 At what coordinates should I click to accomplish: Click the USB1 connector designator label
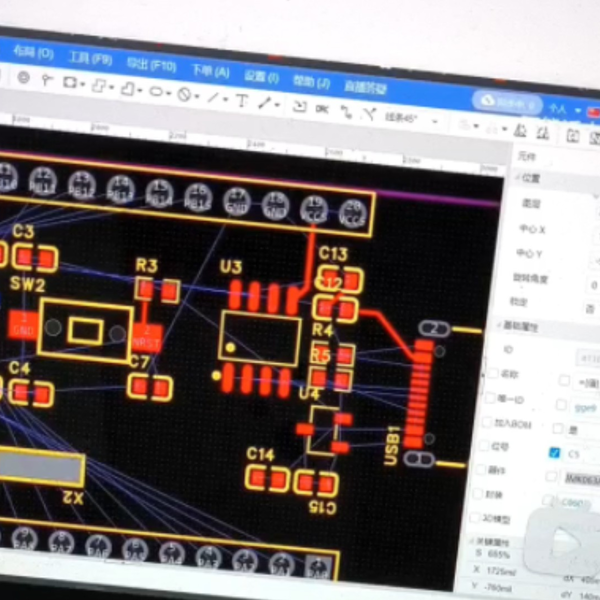tap(392, 445)
